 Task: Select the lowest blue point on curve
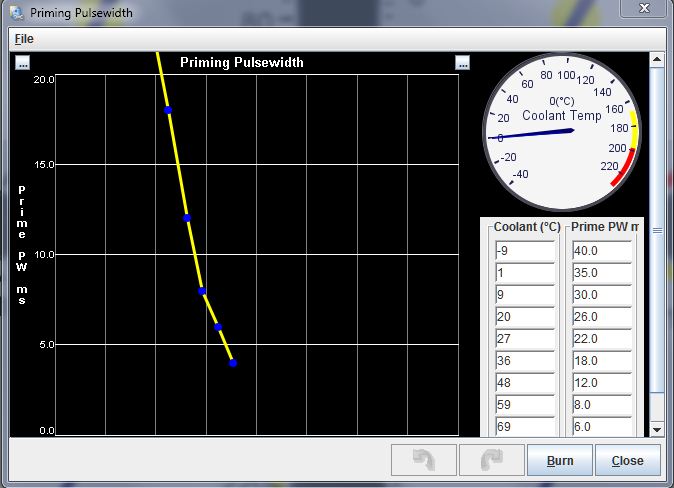(x=233, y=363)
